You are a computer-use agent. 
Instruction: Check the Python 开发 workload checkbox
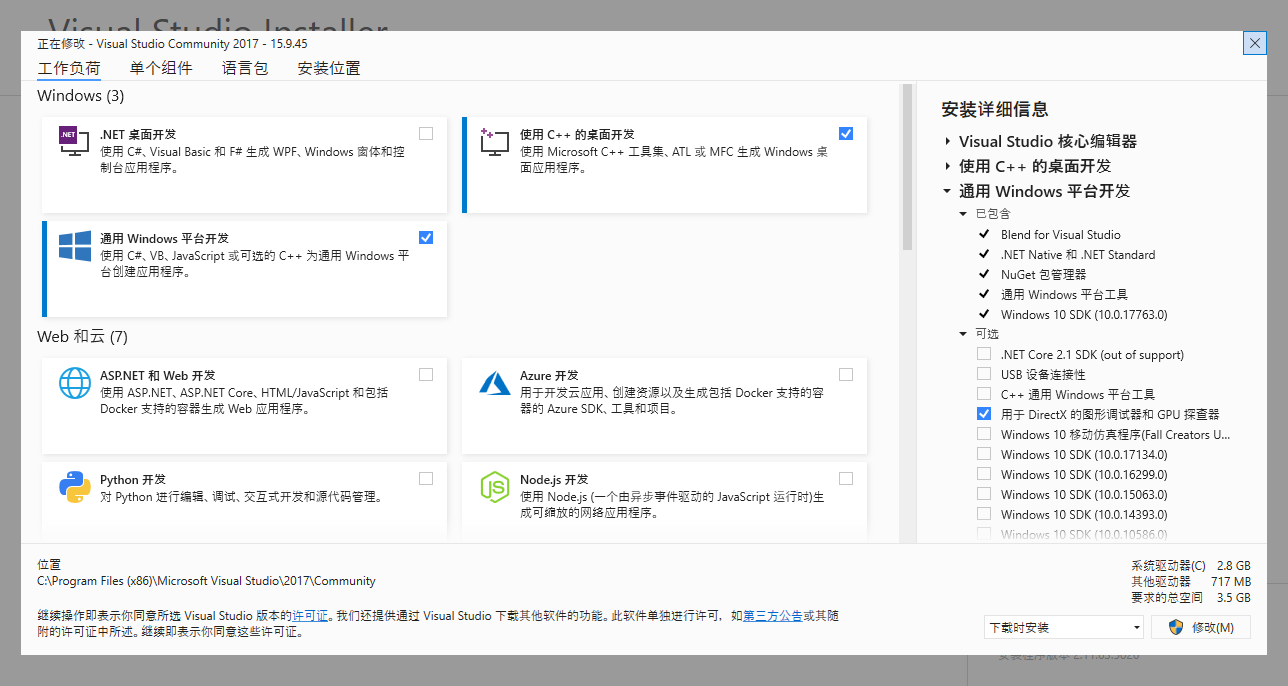(x=426, y=478)
